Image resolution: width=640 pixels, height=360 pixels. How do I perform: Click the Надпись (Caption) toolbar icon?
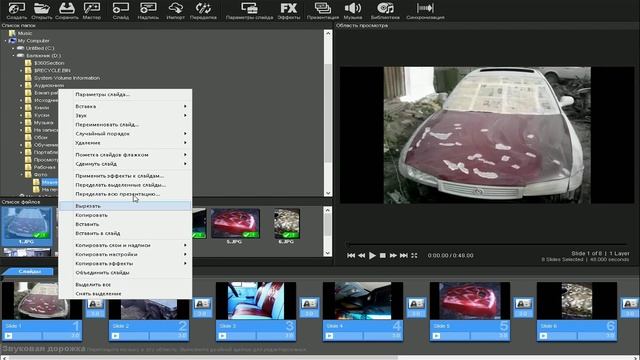(x=148, y=11)
